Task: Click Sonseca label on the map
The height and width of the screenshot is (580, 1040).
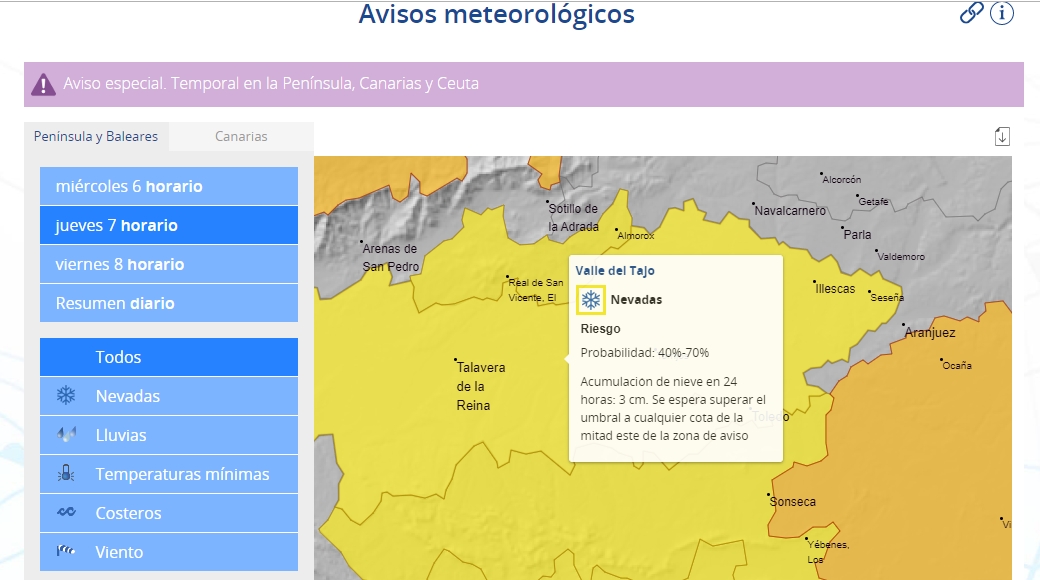Action: (x=793, y=502)
